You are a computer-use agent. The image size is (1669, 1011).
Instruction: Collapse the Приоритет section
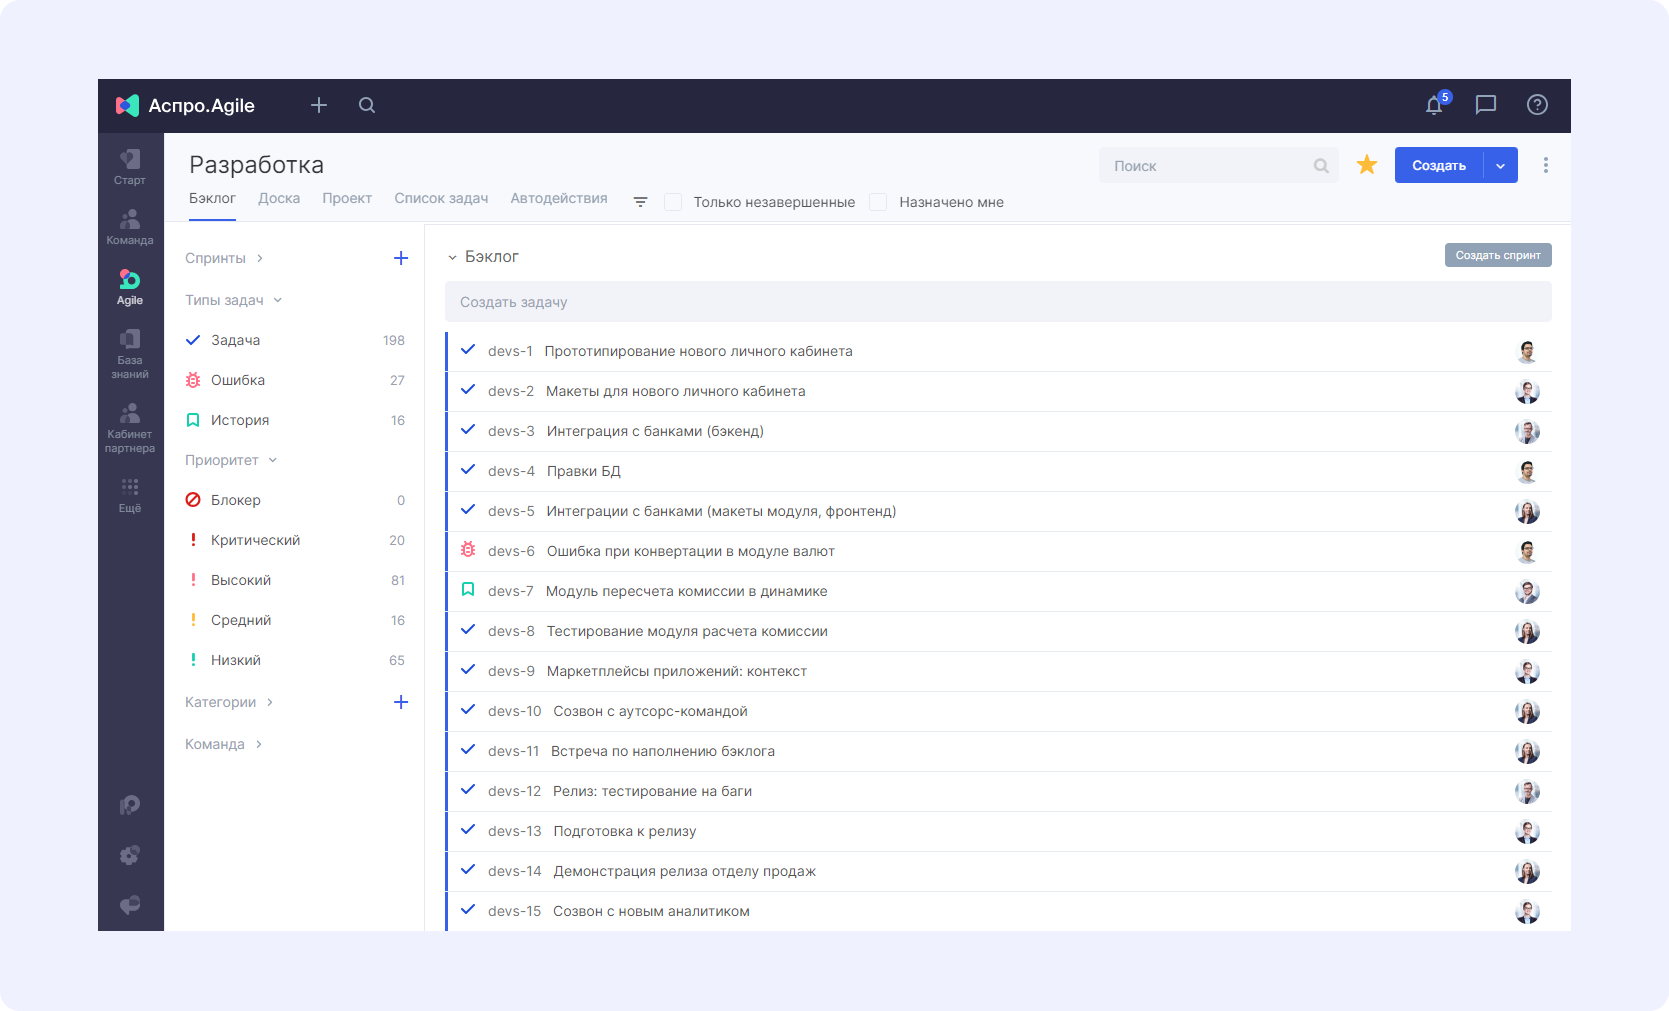tap(231, 460)
